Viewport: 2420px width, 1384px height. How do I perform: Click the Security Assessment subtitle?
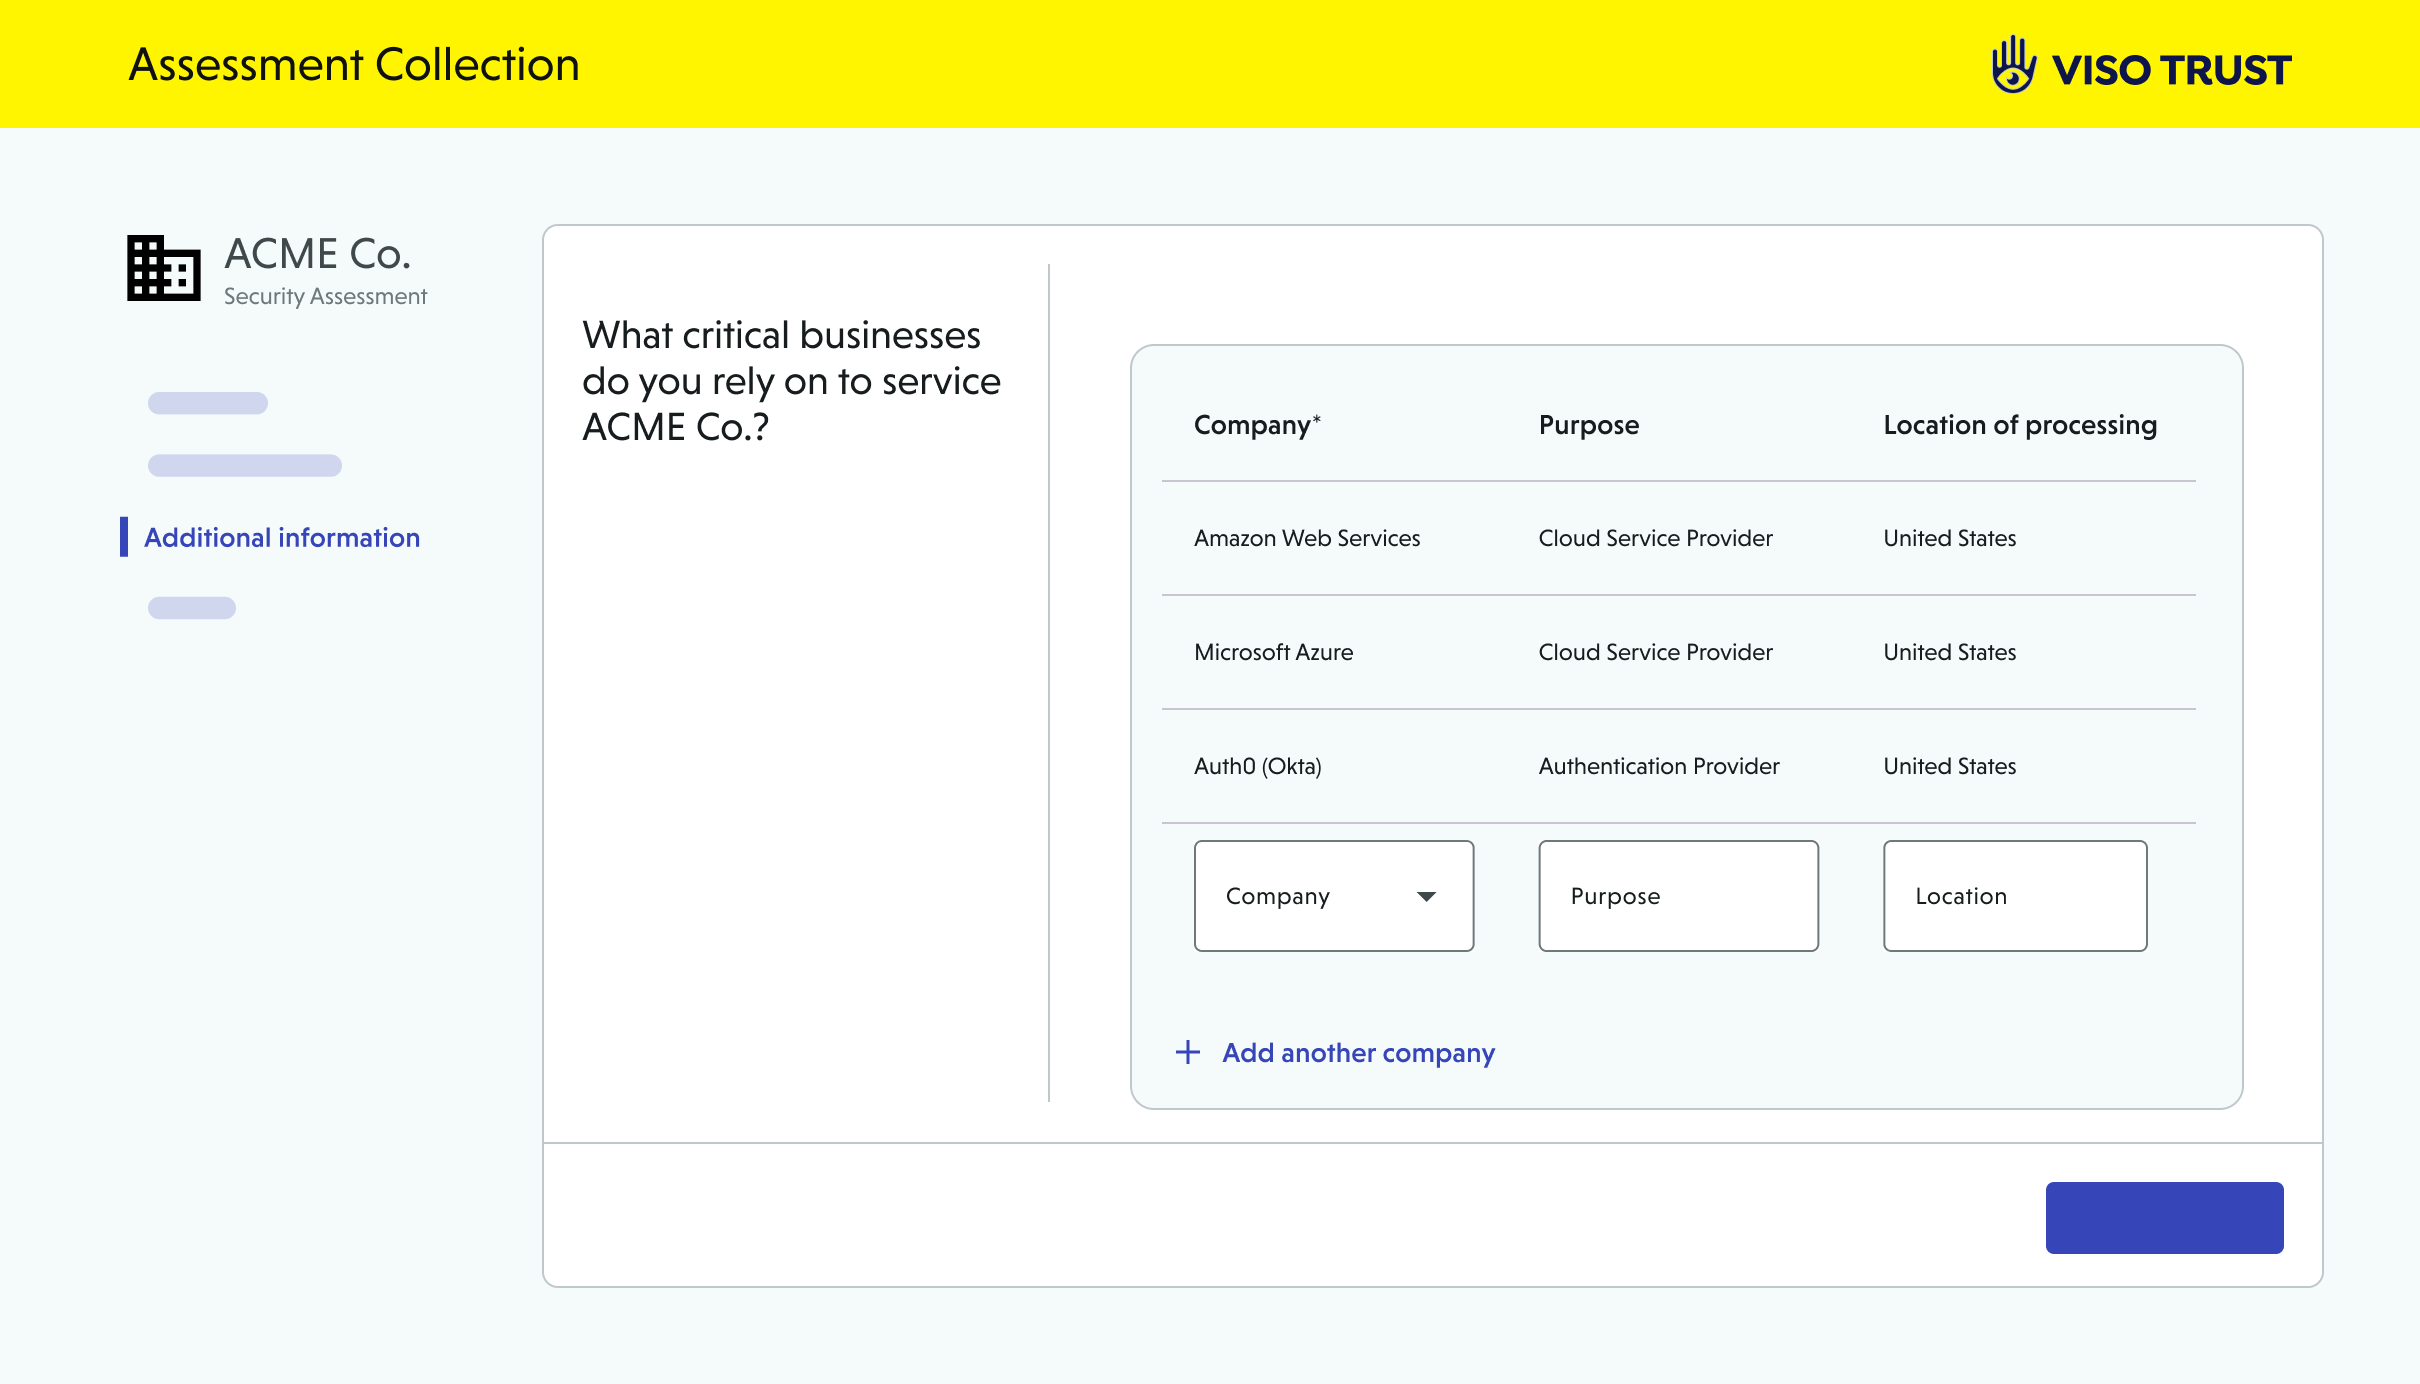tap(325, 297)
